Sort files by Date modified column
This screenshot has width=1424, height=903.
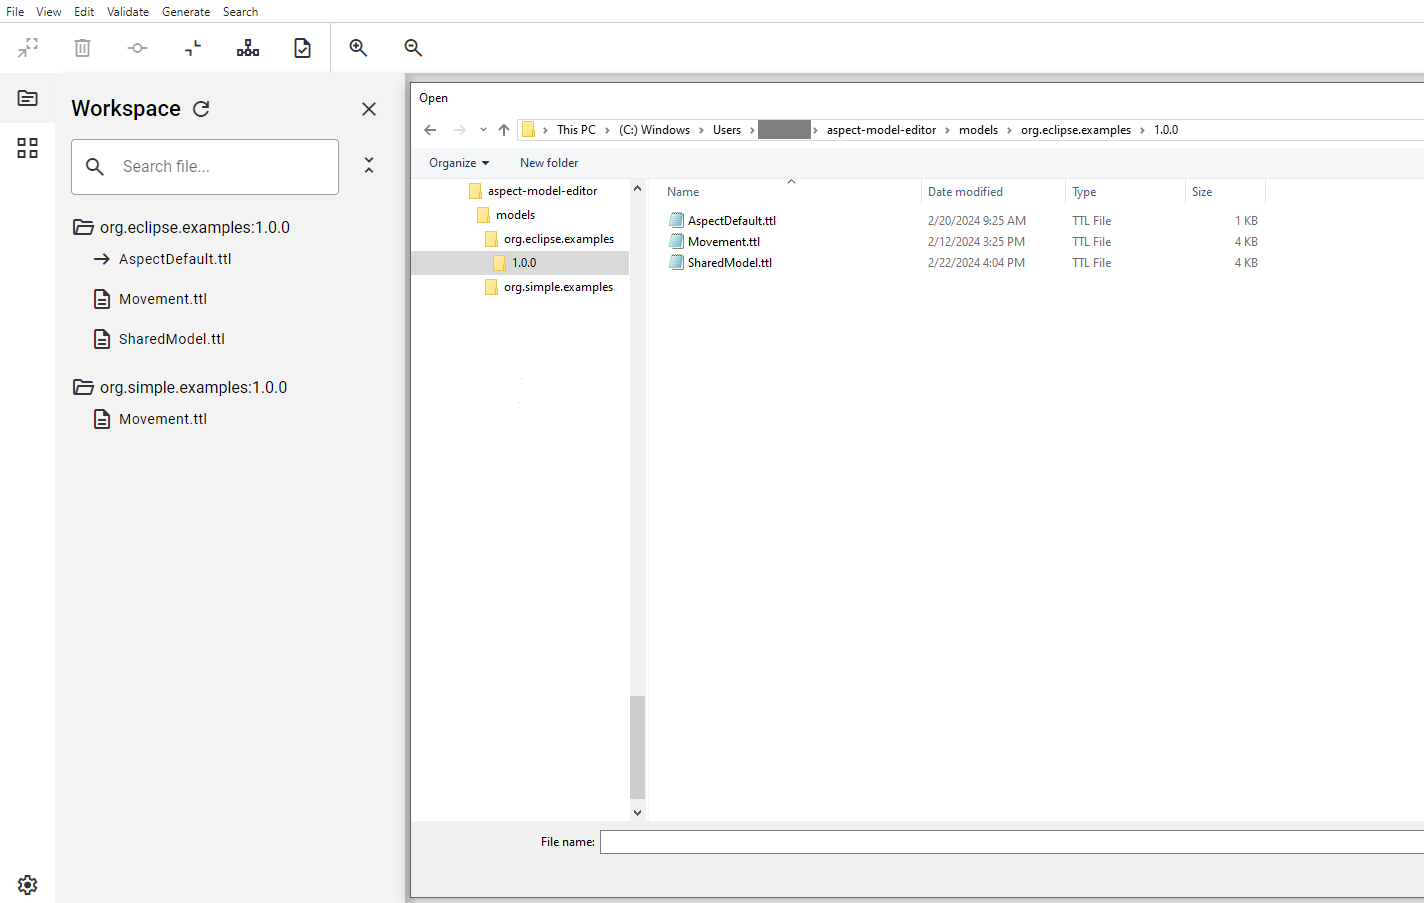[965, 192]
